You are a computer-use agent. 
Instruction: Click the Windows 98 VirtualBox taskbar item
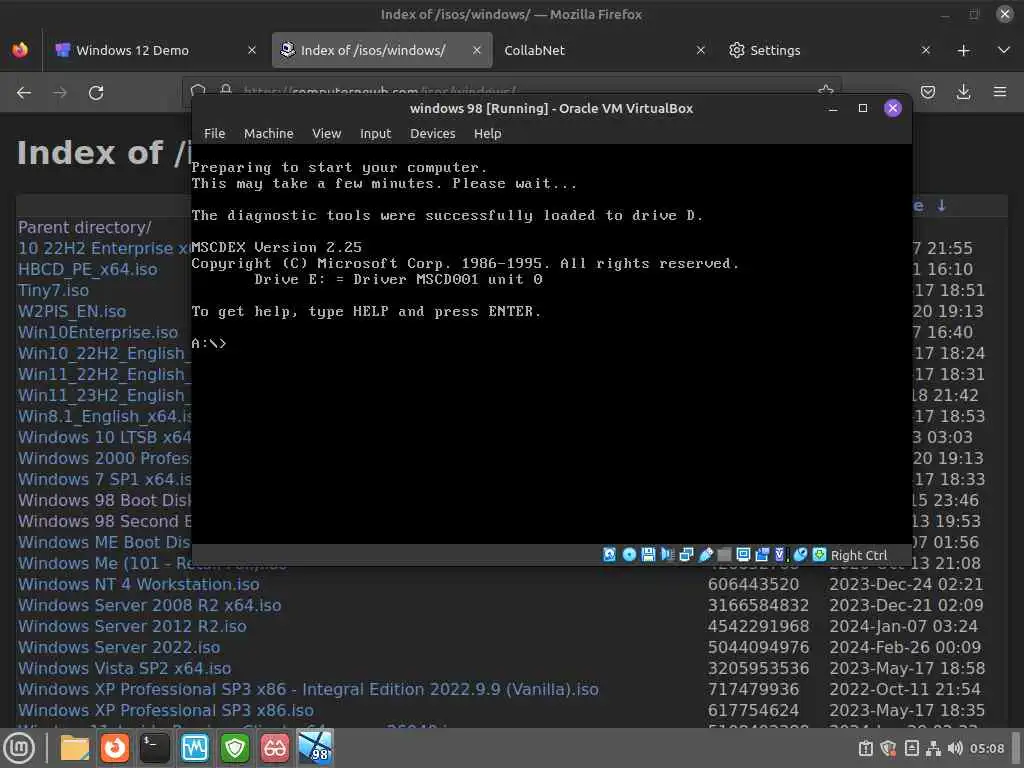coord(315,748)
